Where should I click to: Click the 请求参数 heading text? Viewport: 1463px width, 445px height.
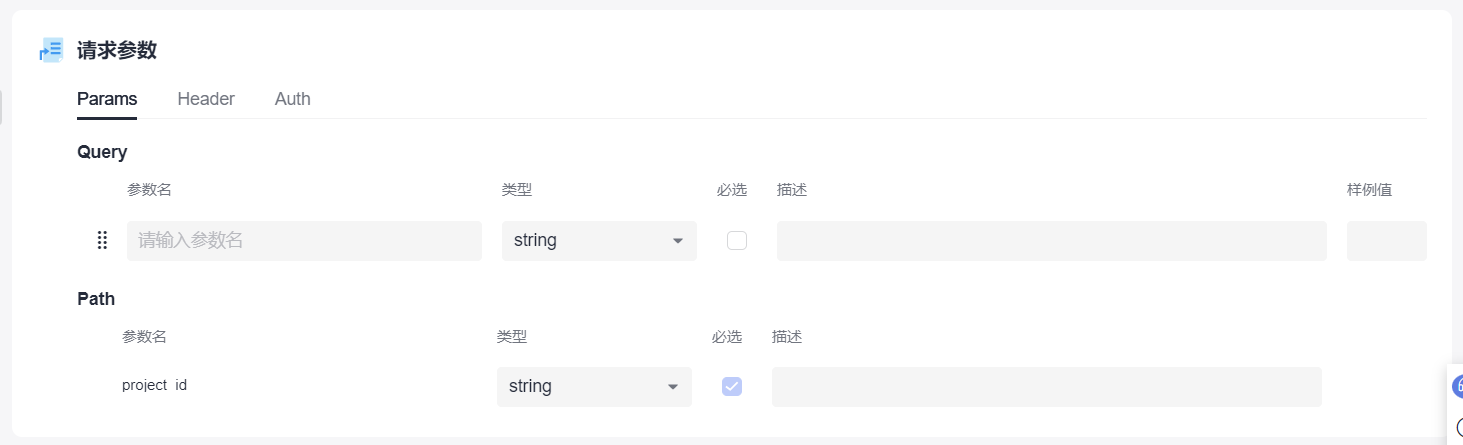pyautogui.click(x=117, y=50)
